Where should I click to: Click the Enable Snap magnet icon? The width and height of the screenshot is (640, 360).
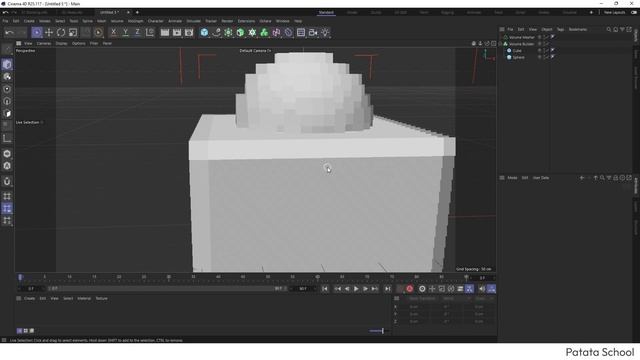coord(7,181)
